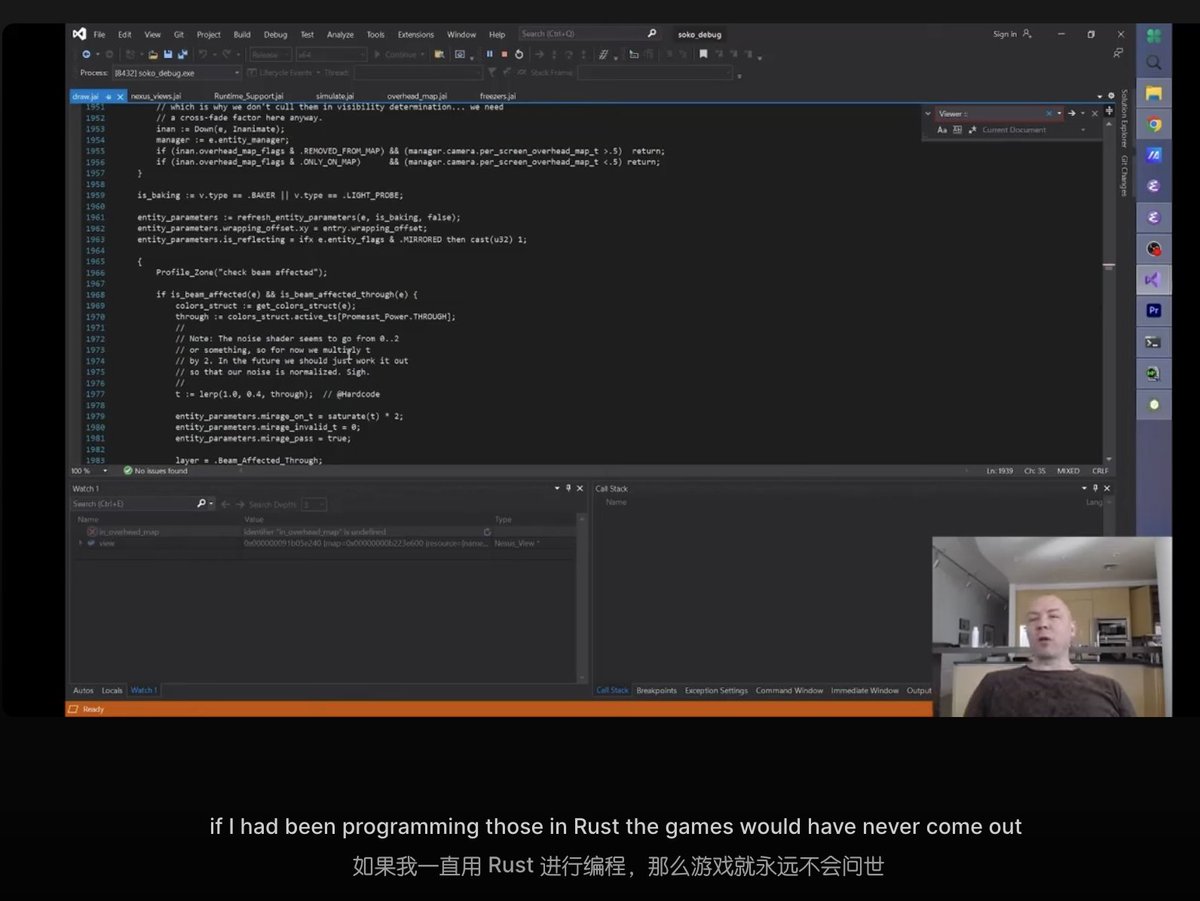This screenshot has height=901, width=1200.
Task: Stop debugging with the red square icon
Action: 504,54
